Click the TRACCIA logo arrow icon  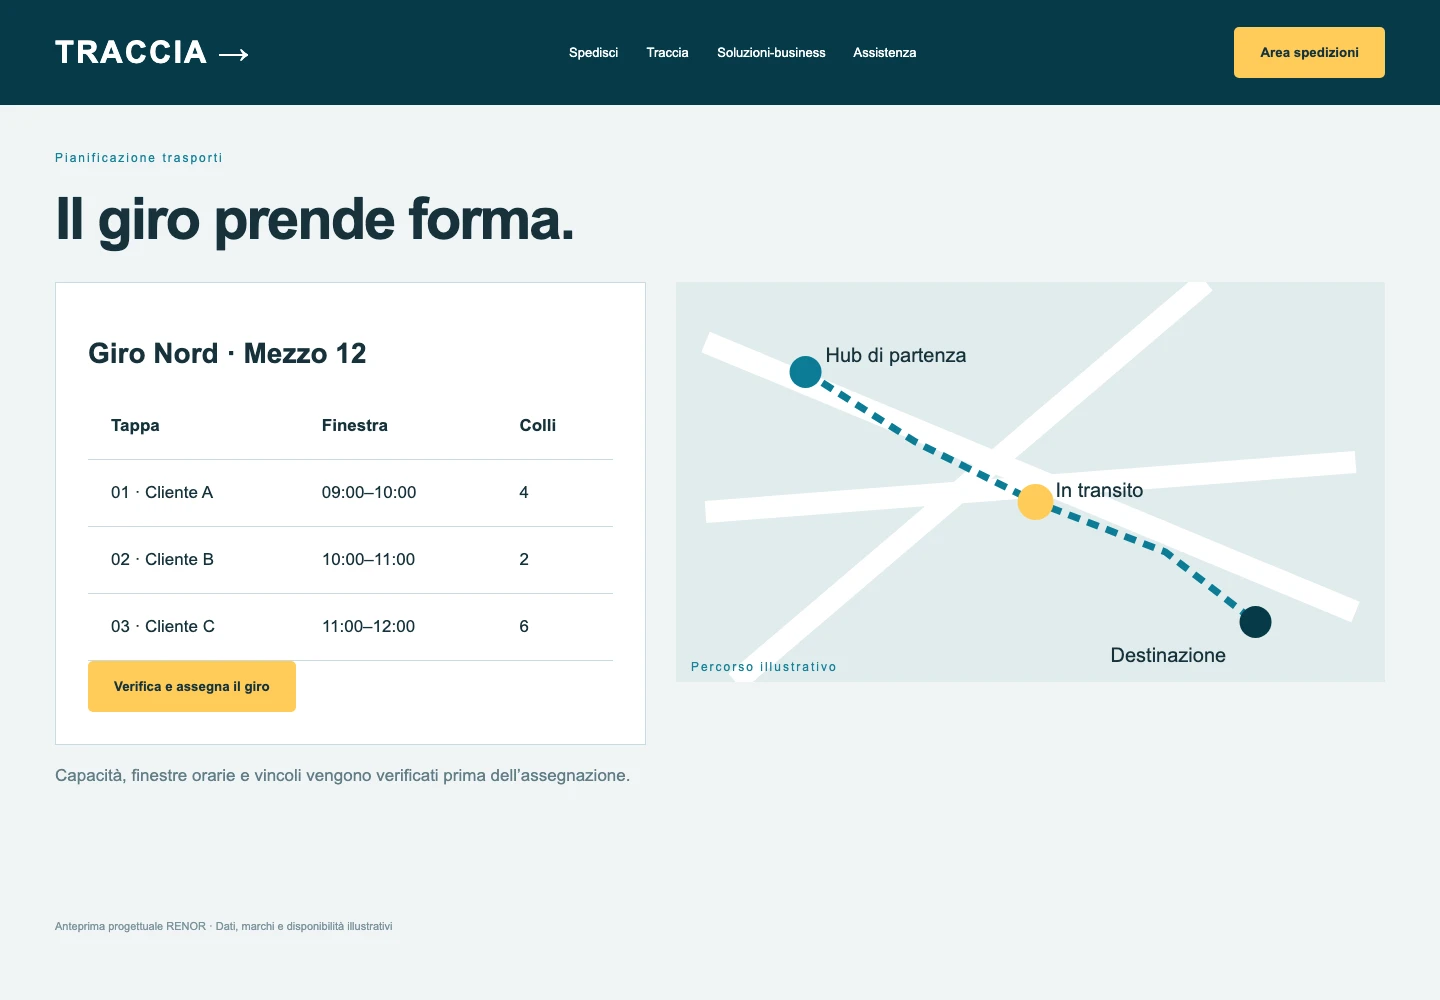233,55
